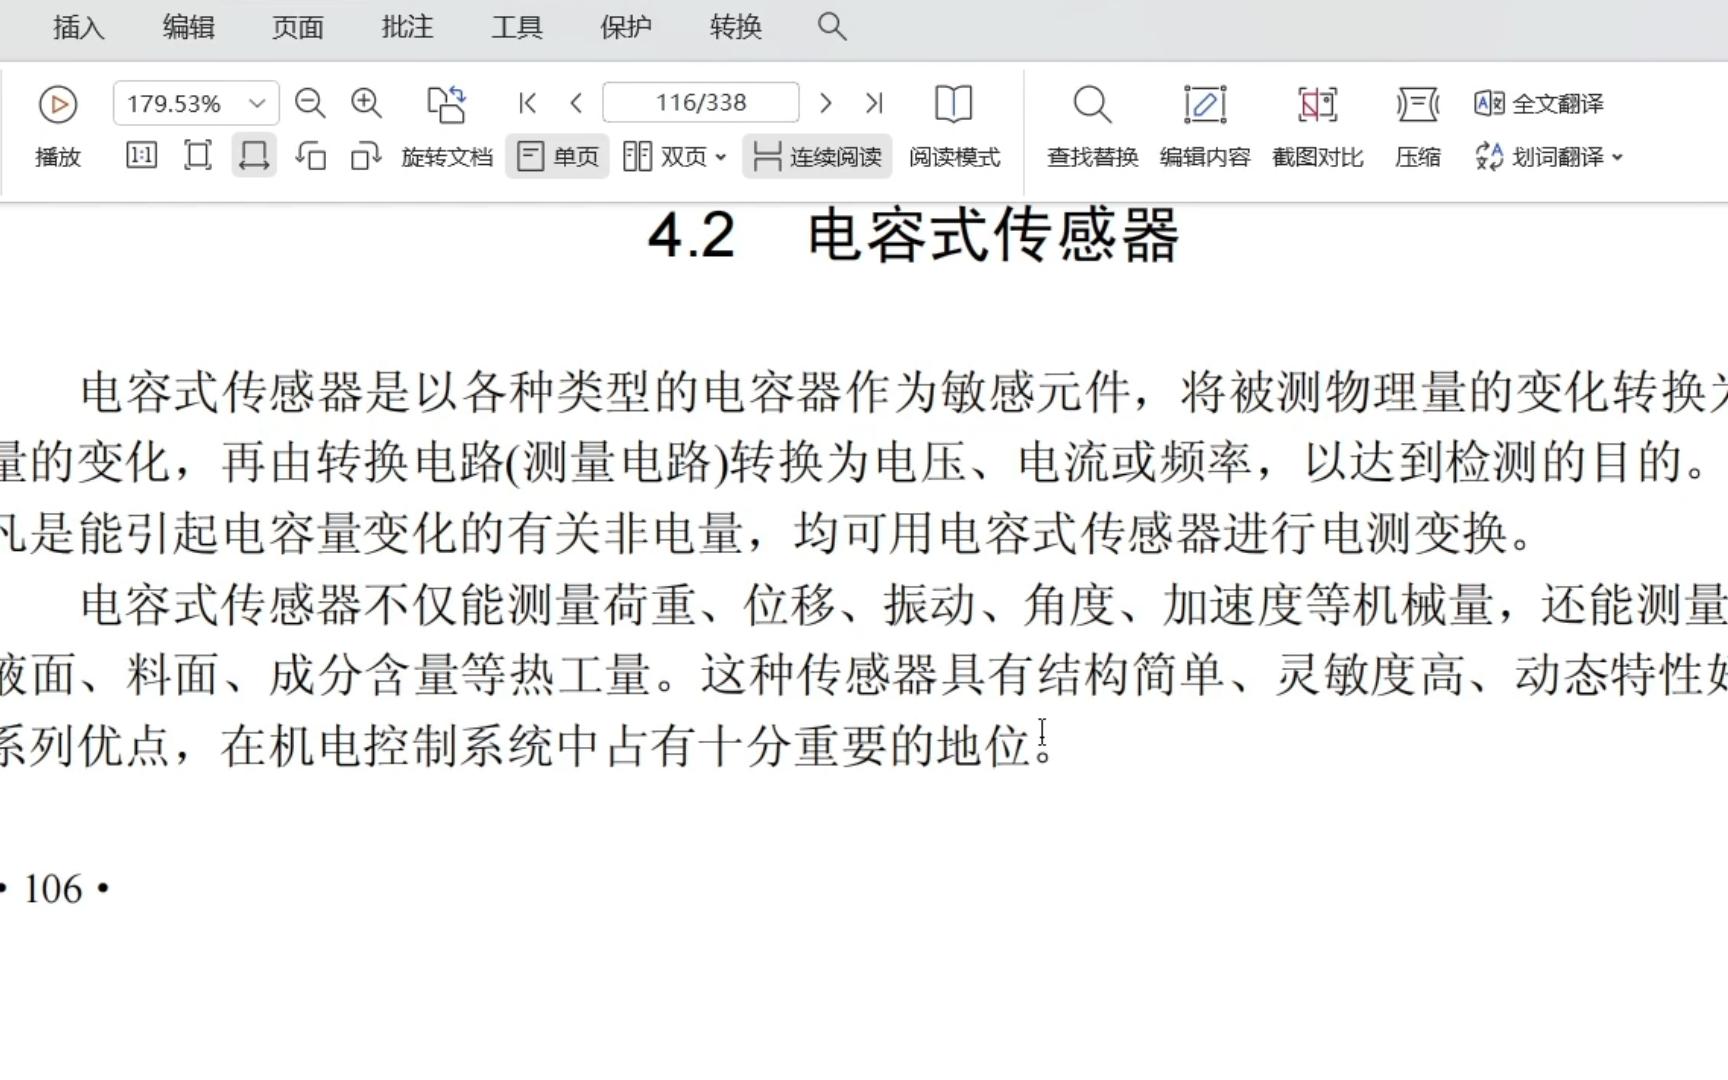Select 单页 single page layout
1728x1080 pixels.
coord(558,157)
